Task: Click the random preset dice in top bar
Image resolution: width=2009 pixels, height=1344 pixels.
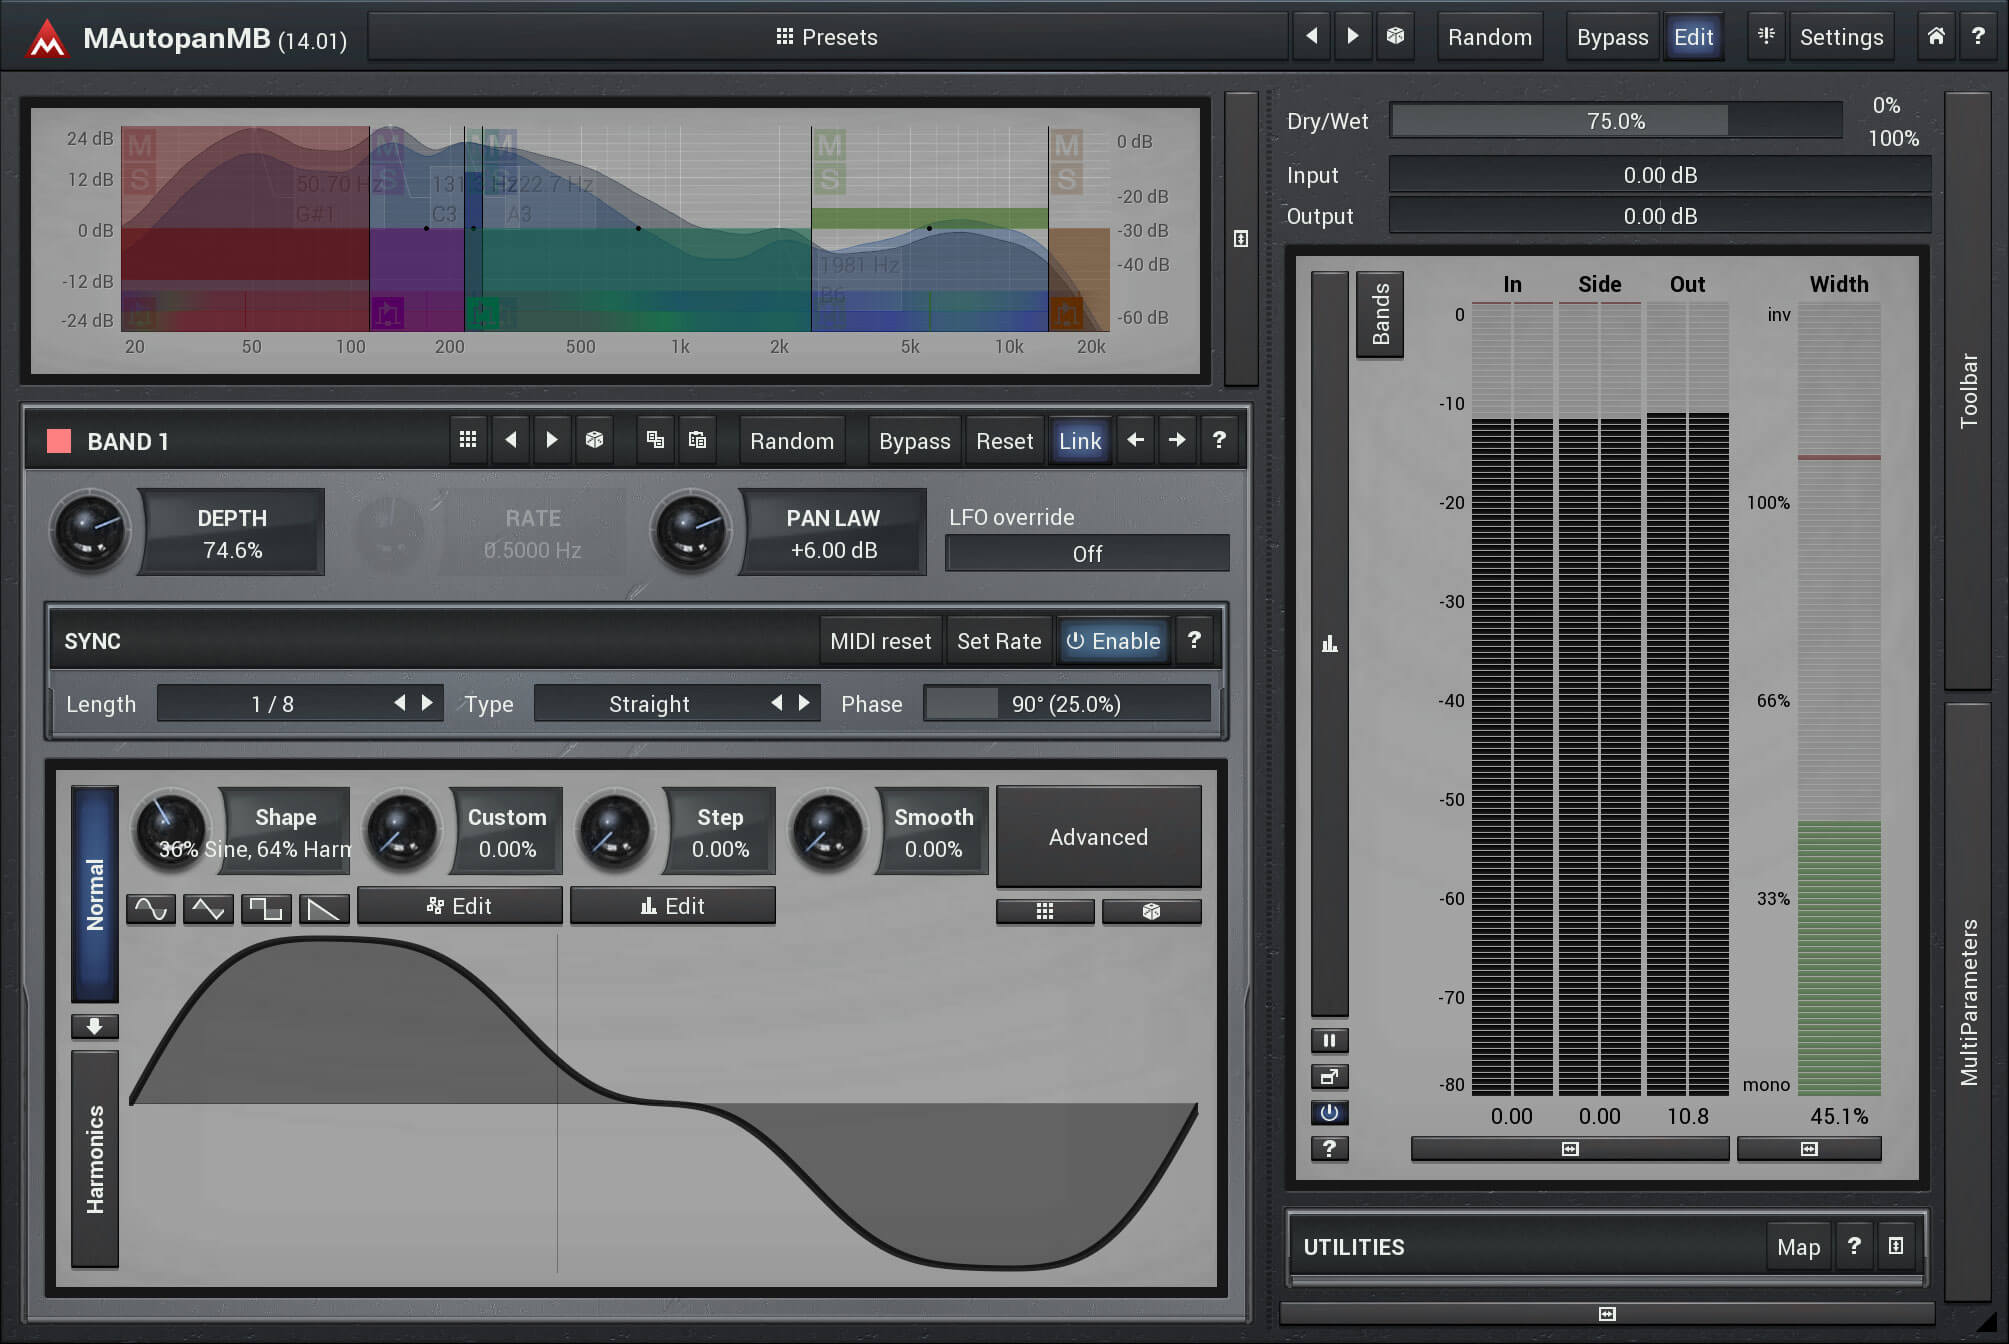Action: 1395,37
